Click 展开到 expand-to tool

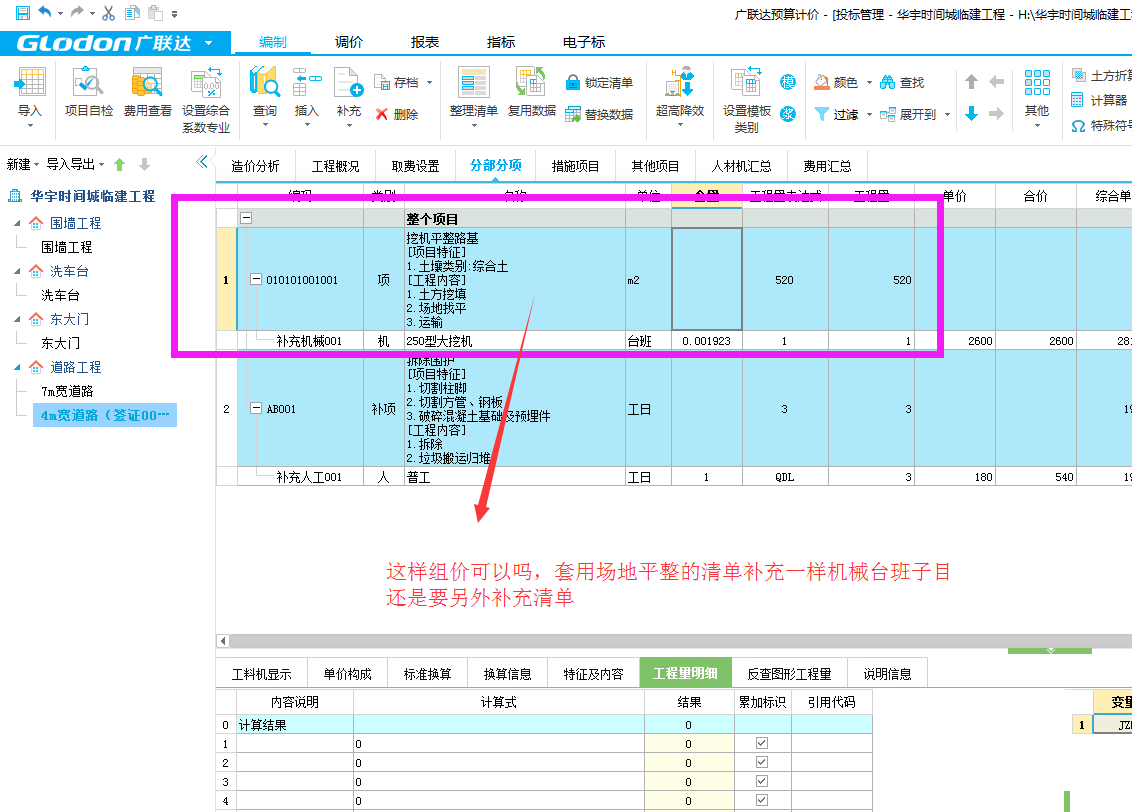[x=908, y=114]
